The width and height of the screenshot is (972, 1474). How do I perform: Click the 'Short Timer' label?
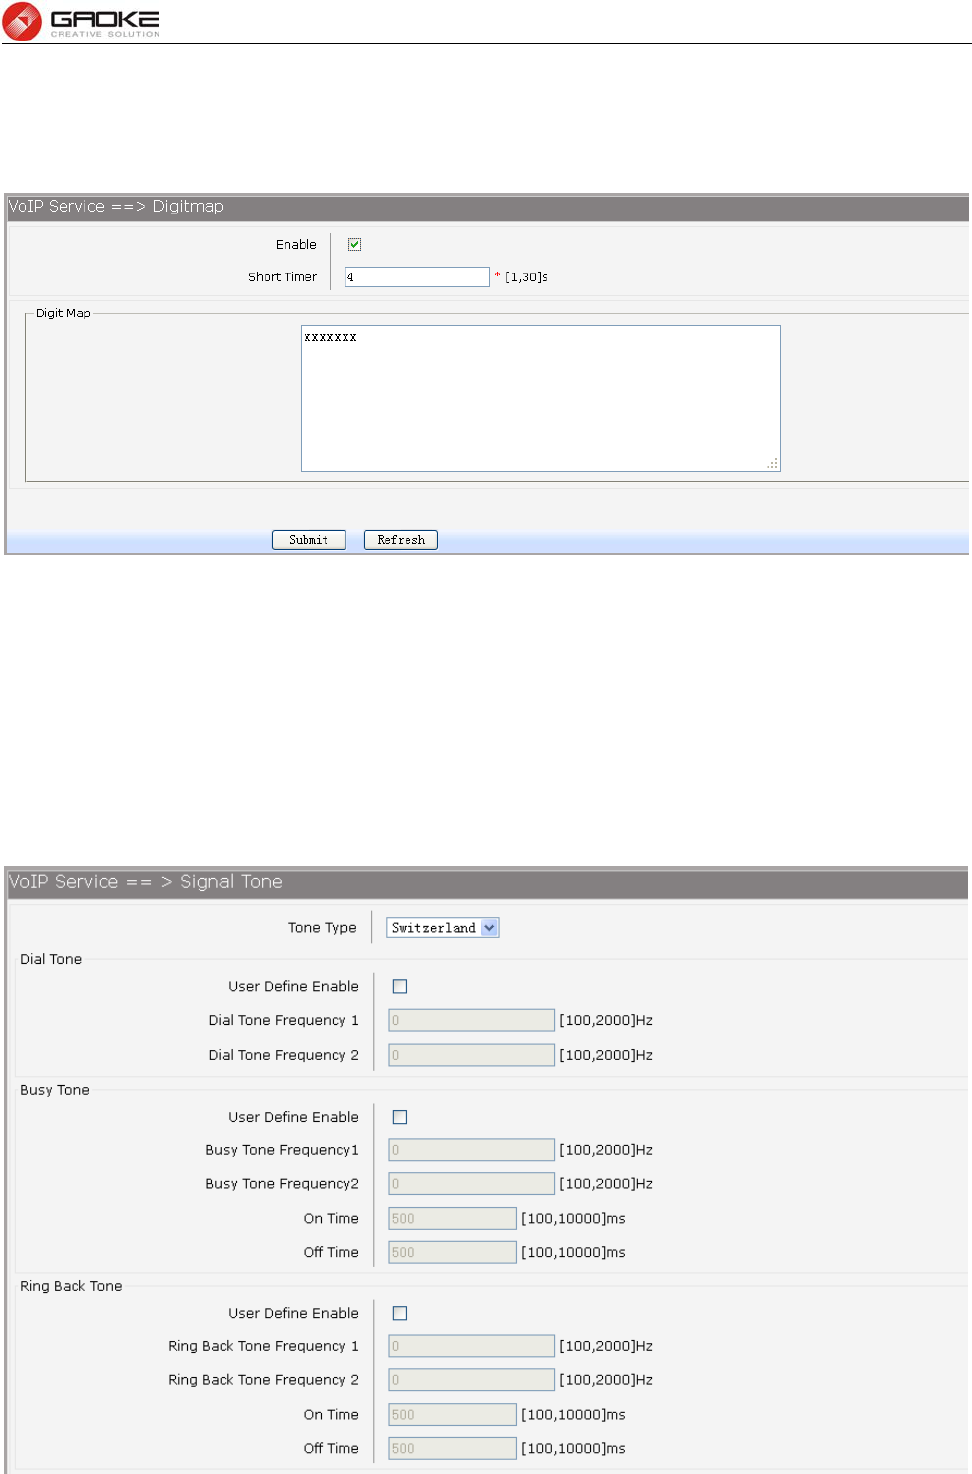point(282,277)
